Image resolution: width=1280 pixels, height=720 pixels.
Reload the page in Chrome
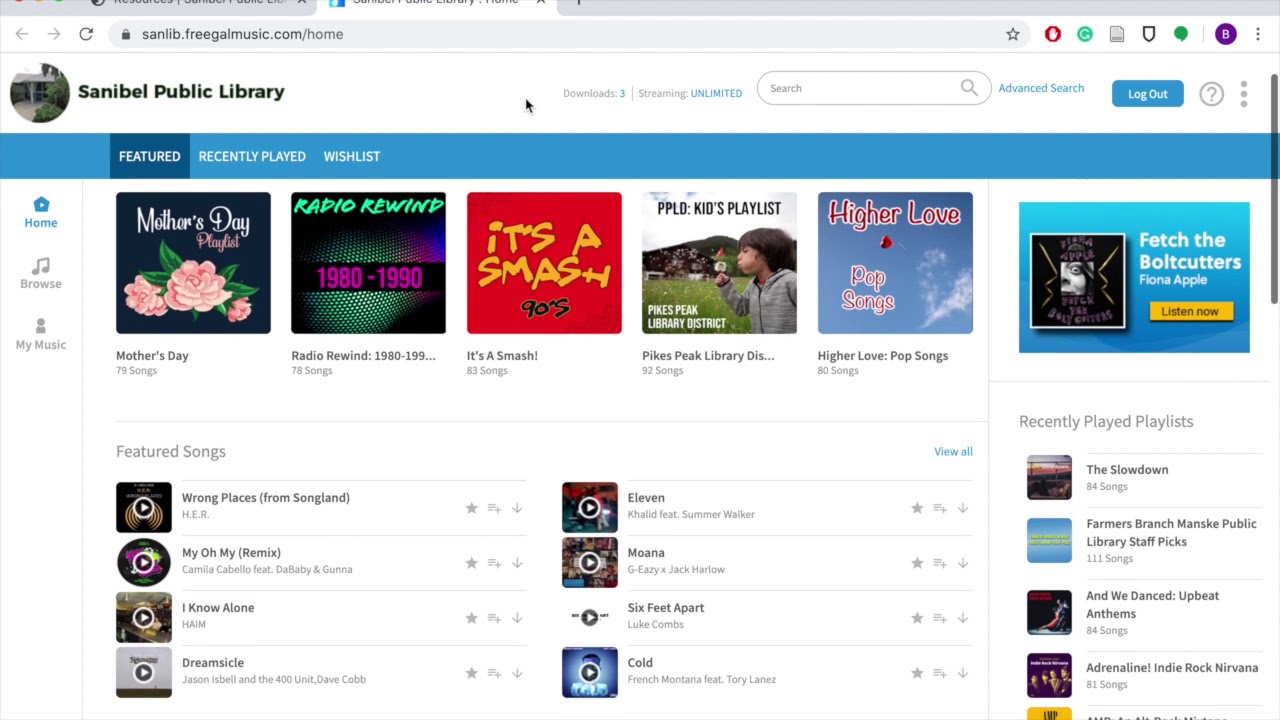(86, 34)
